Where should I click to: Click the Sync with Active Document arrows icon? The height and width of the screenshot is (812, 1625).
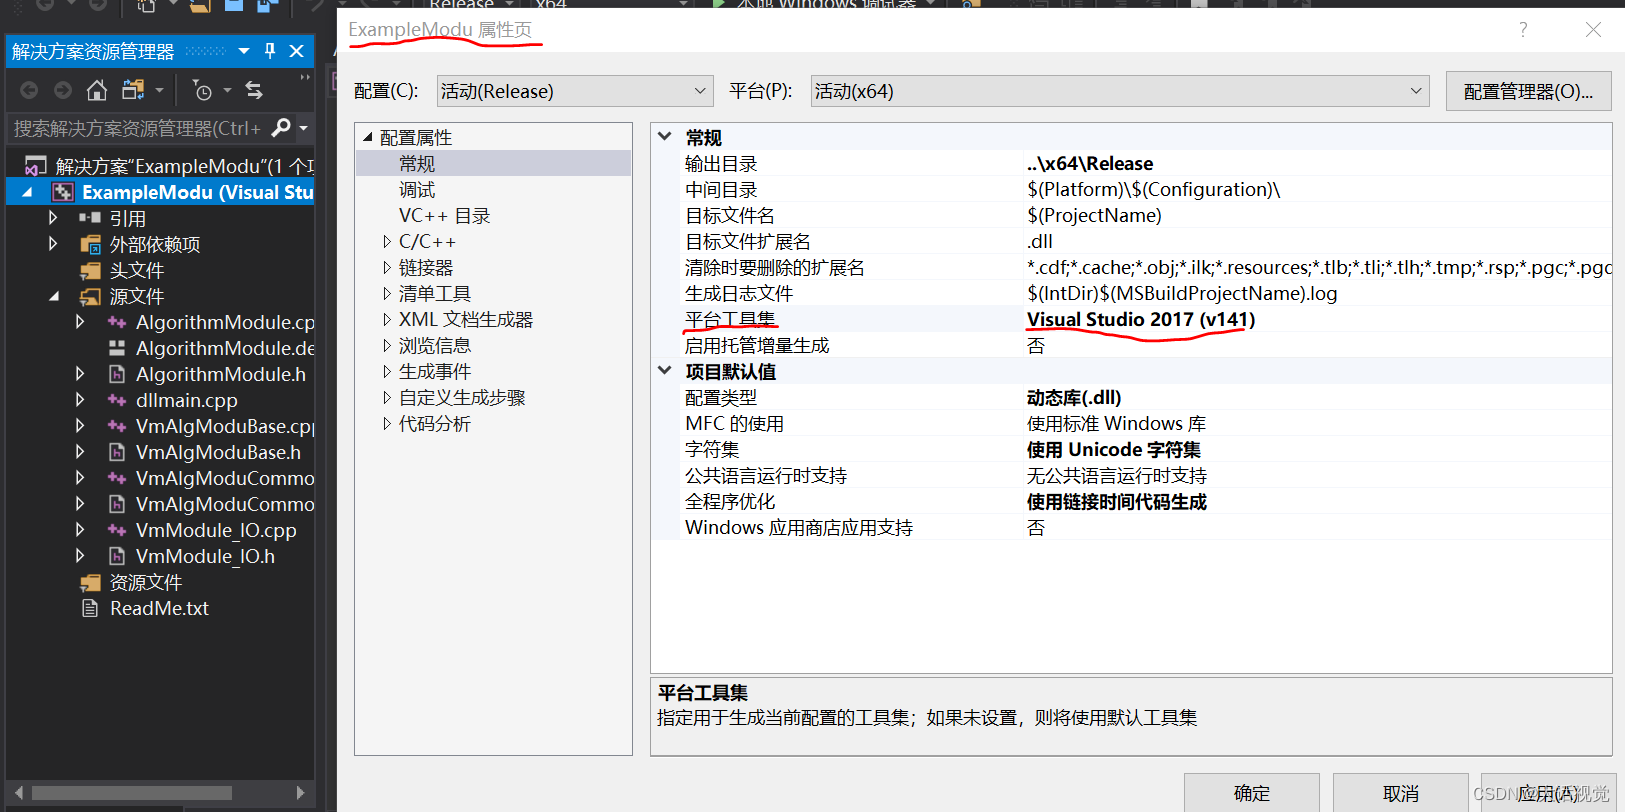(254, 91)
